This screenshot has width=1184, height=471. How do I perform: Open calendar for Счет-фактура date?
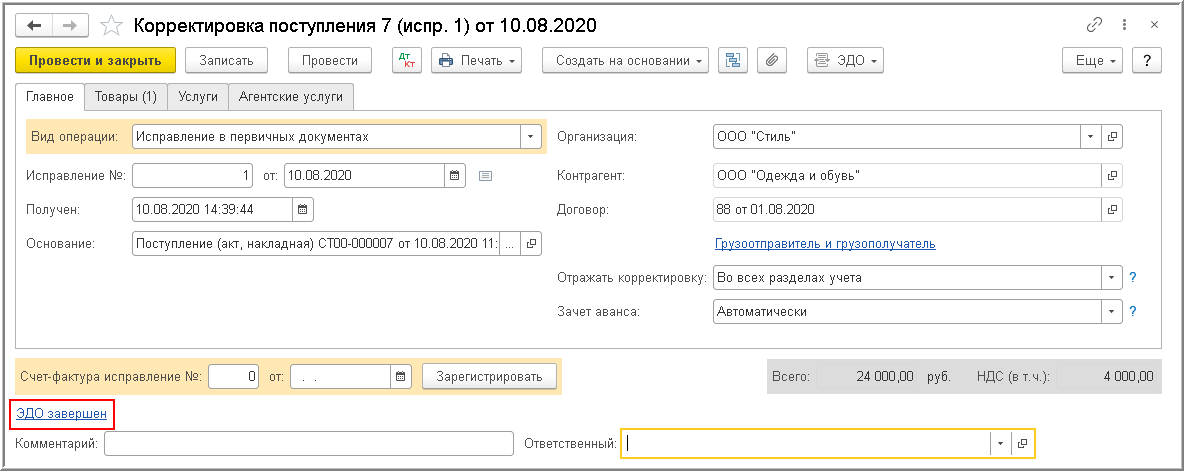pyautogui.click(x=401, y=376)
